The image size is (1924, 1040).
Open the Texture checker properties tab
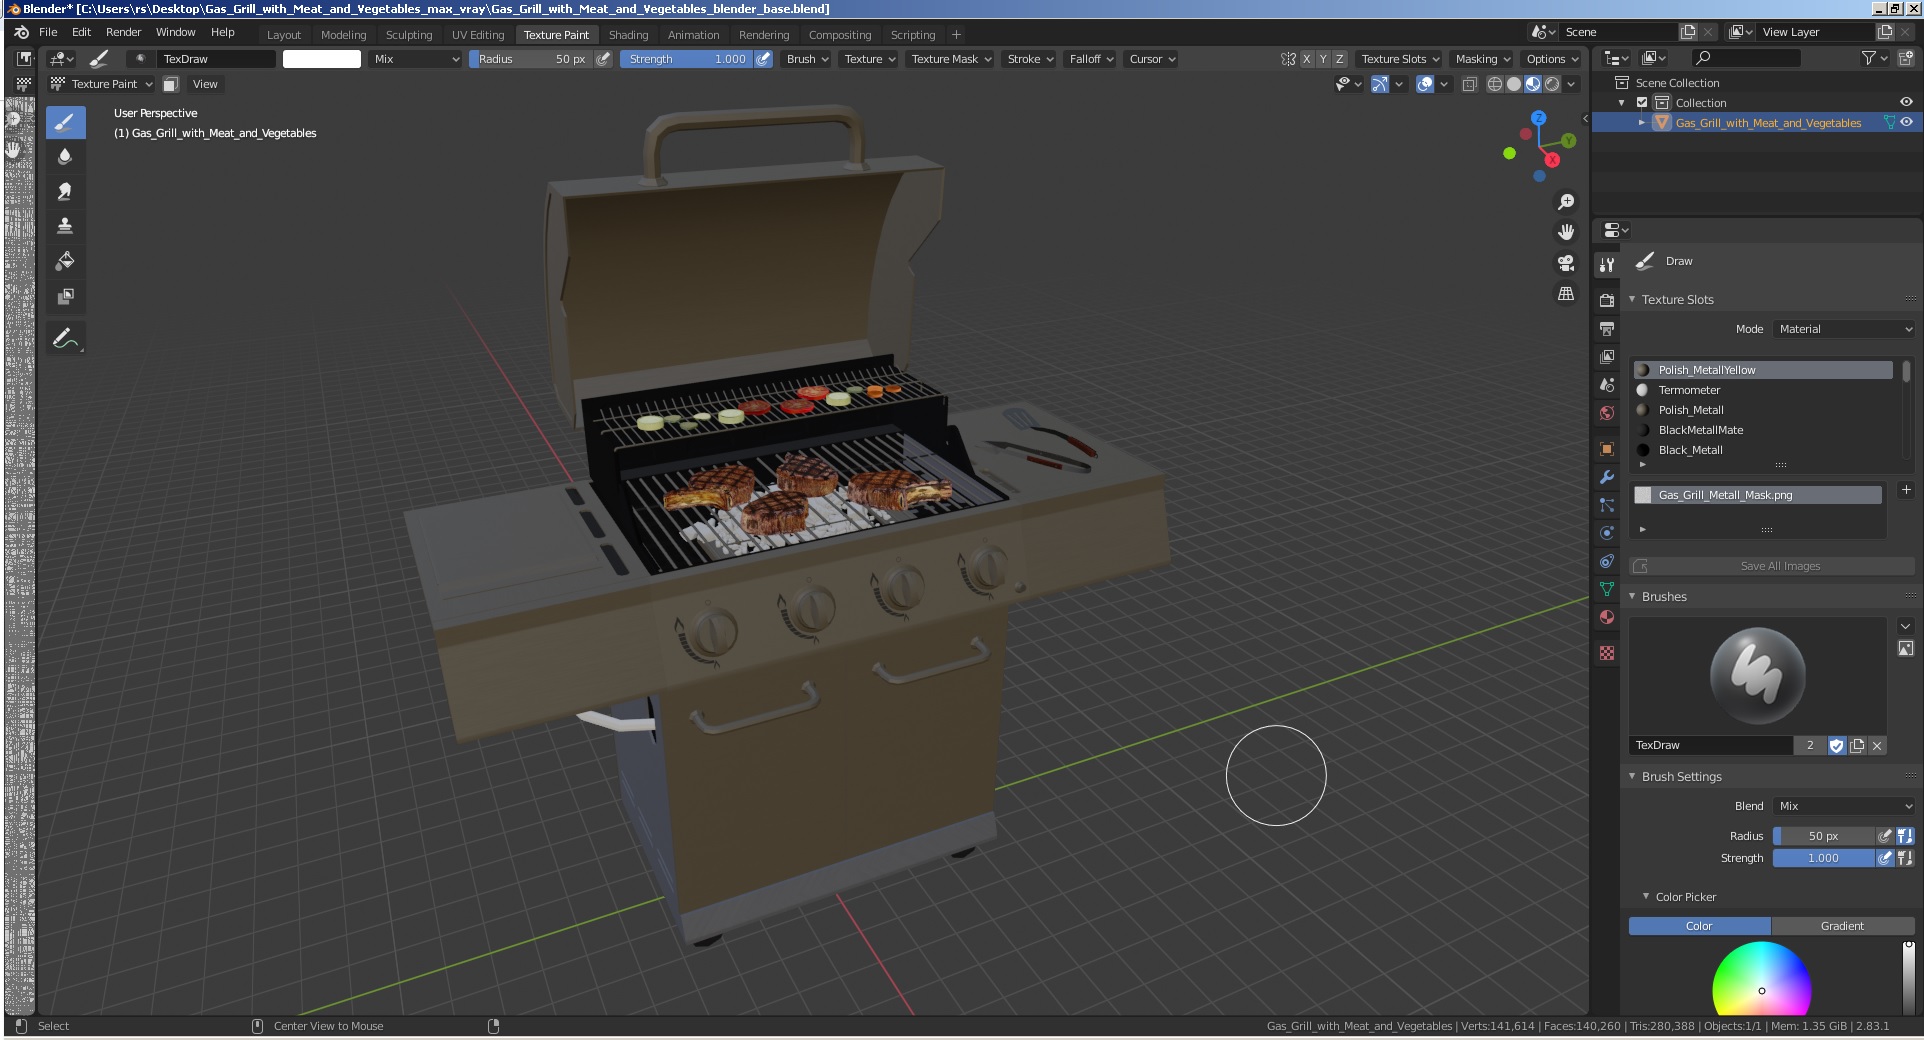click(x=1607, y=653)
